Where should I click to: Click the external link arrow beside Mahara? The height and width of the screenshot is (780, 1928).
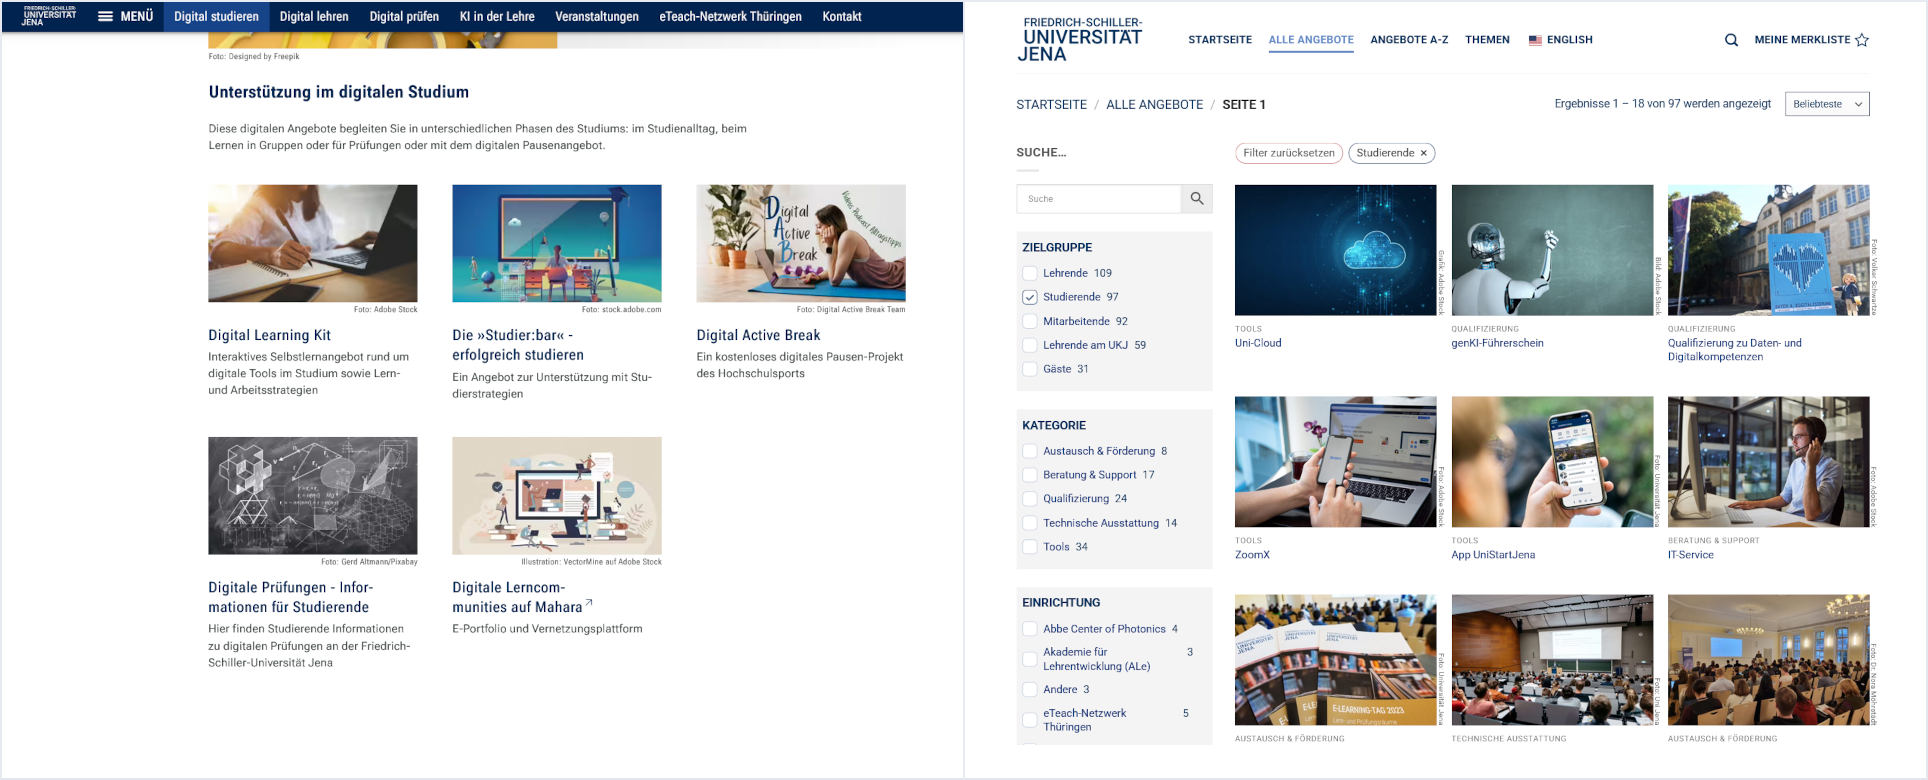pyautogui.click(x=589, y=603)
